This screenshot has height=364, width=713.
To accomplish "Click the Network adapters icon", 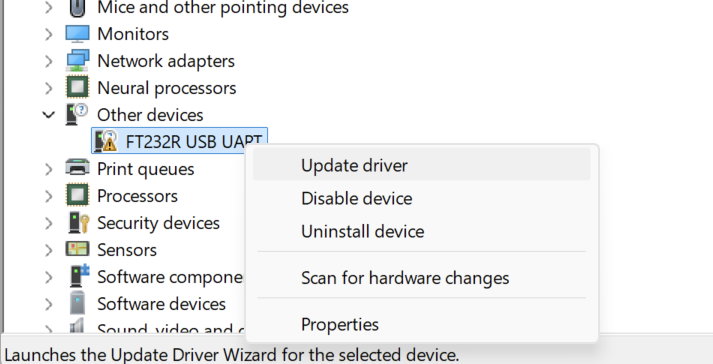I will point(77,61).
